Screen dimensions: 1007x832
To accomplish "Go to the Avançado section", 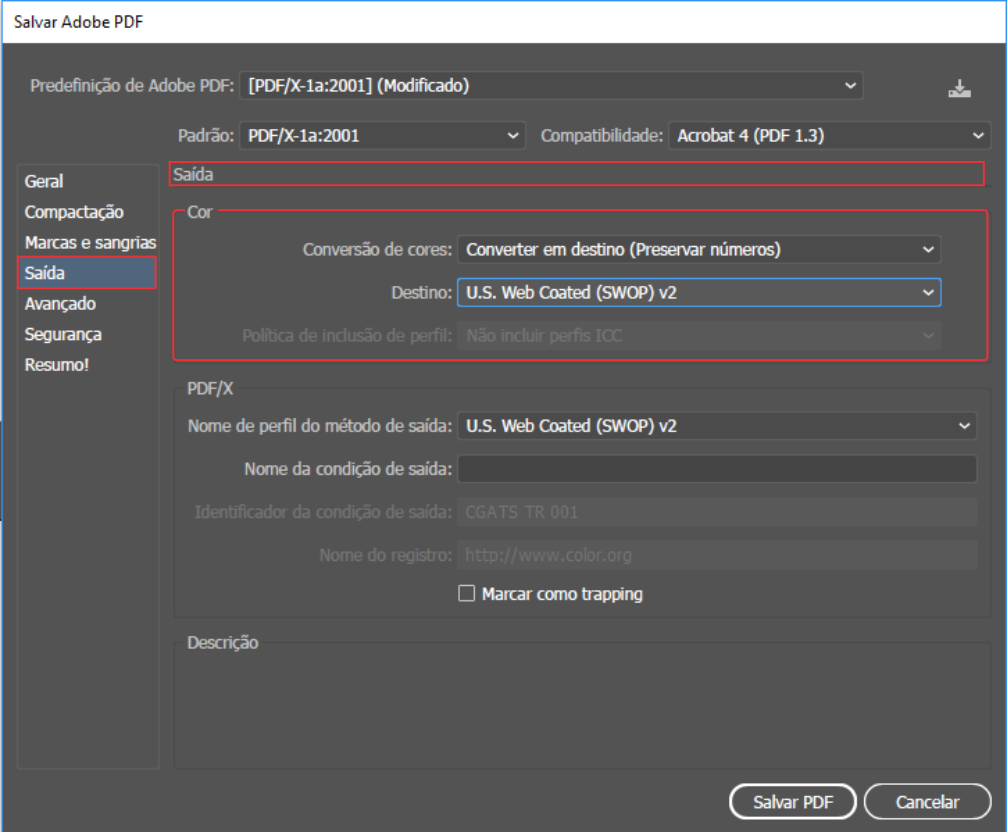I will coord(60,304).
